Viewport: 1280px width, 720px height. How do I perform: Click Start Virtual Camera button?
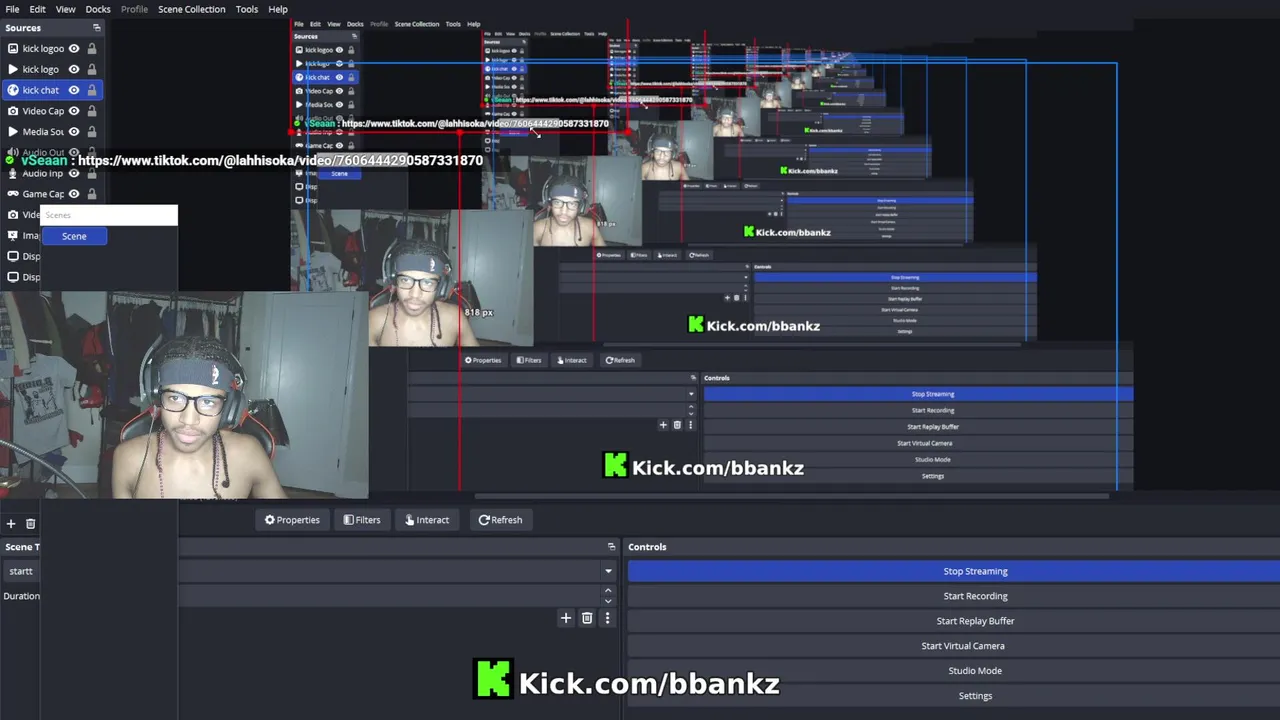click(x=954, y=646)
